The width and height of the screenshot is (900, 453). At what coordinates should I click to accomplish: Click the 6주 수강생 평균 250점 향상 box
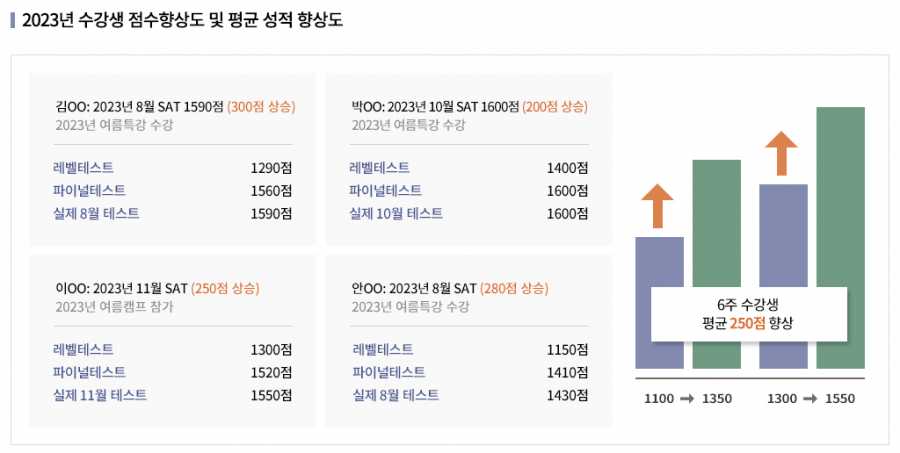[x=748, y=314]
